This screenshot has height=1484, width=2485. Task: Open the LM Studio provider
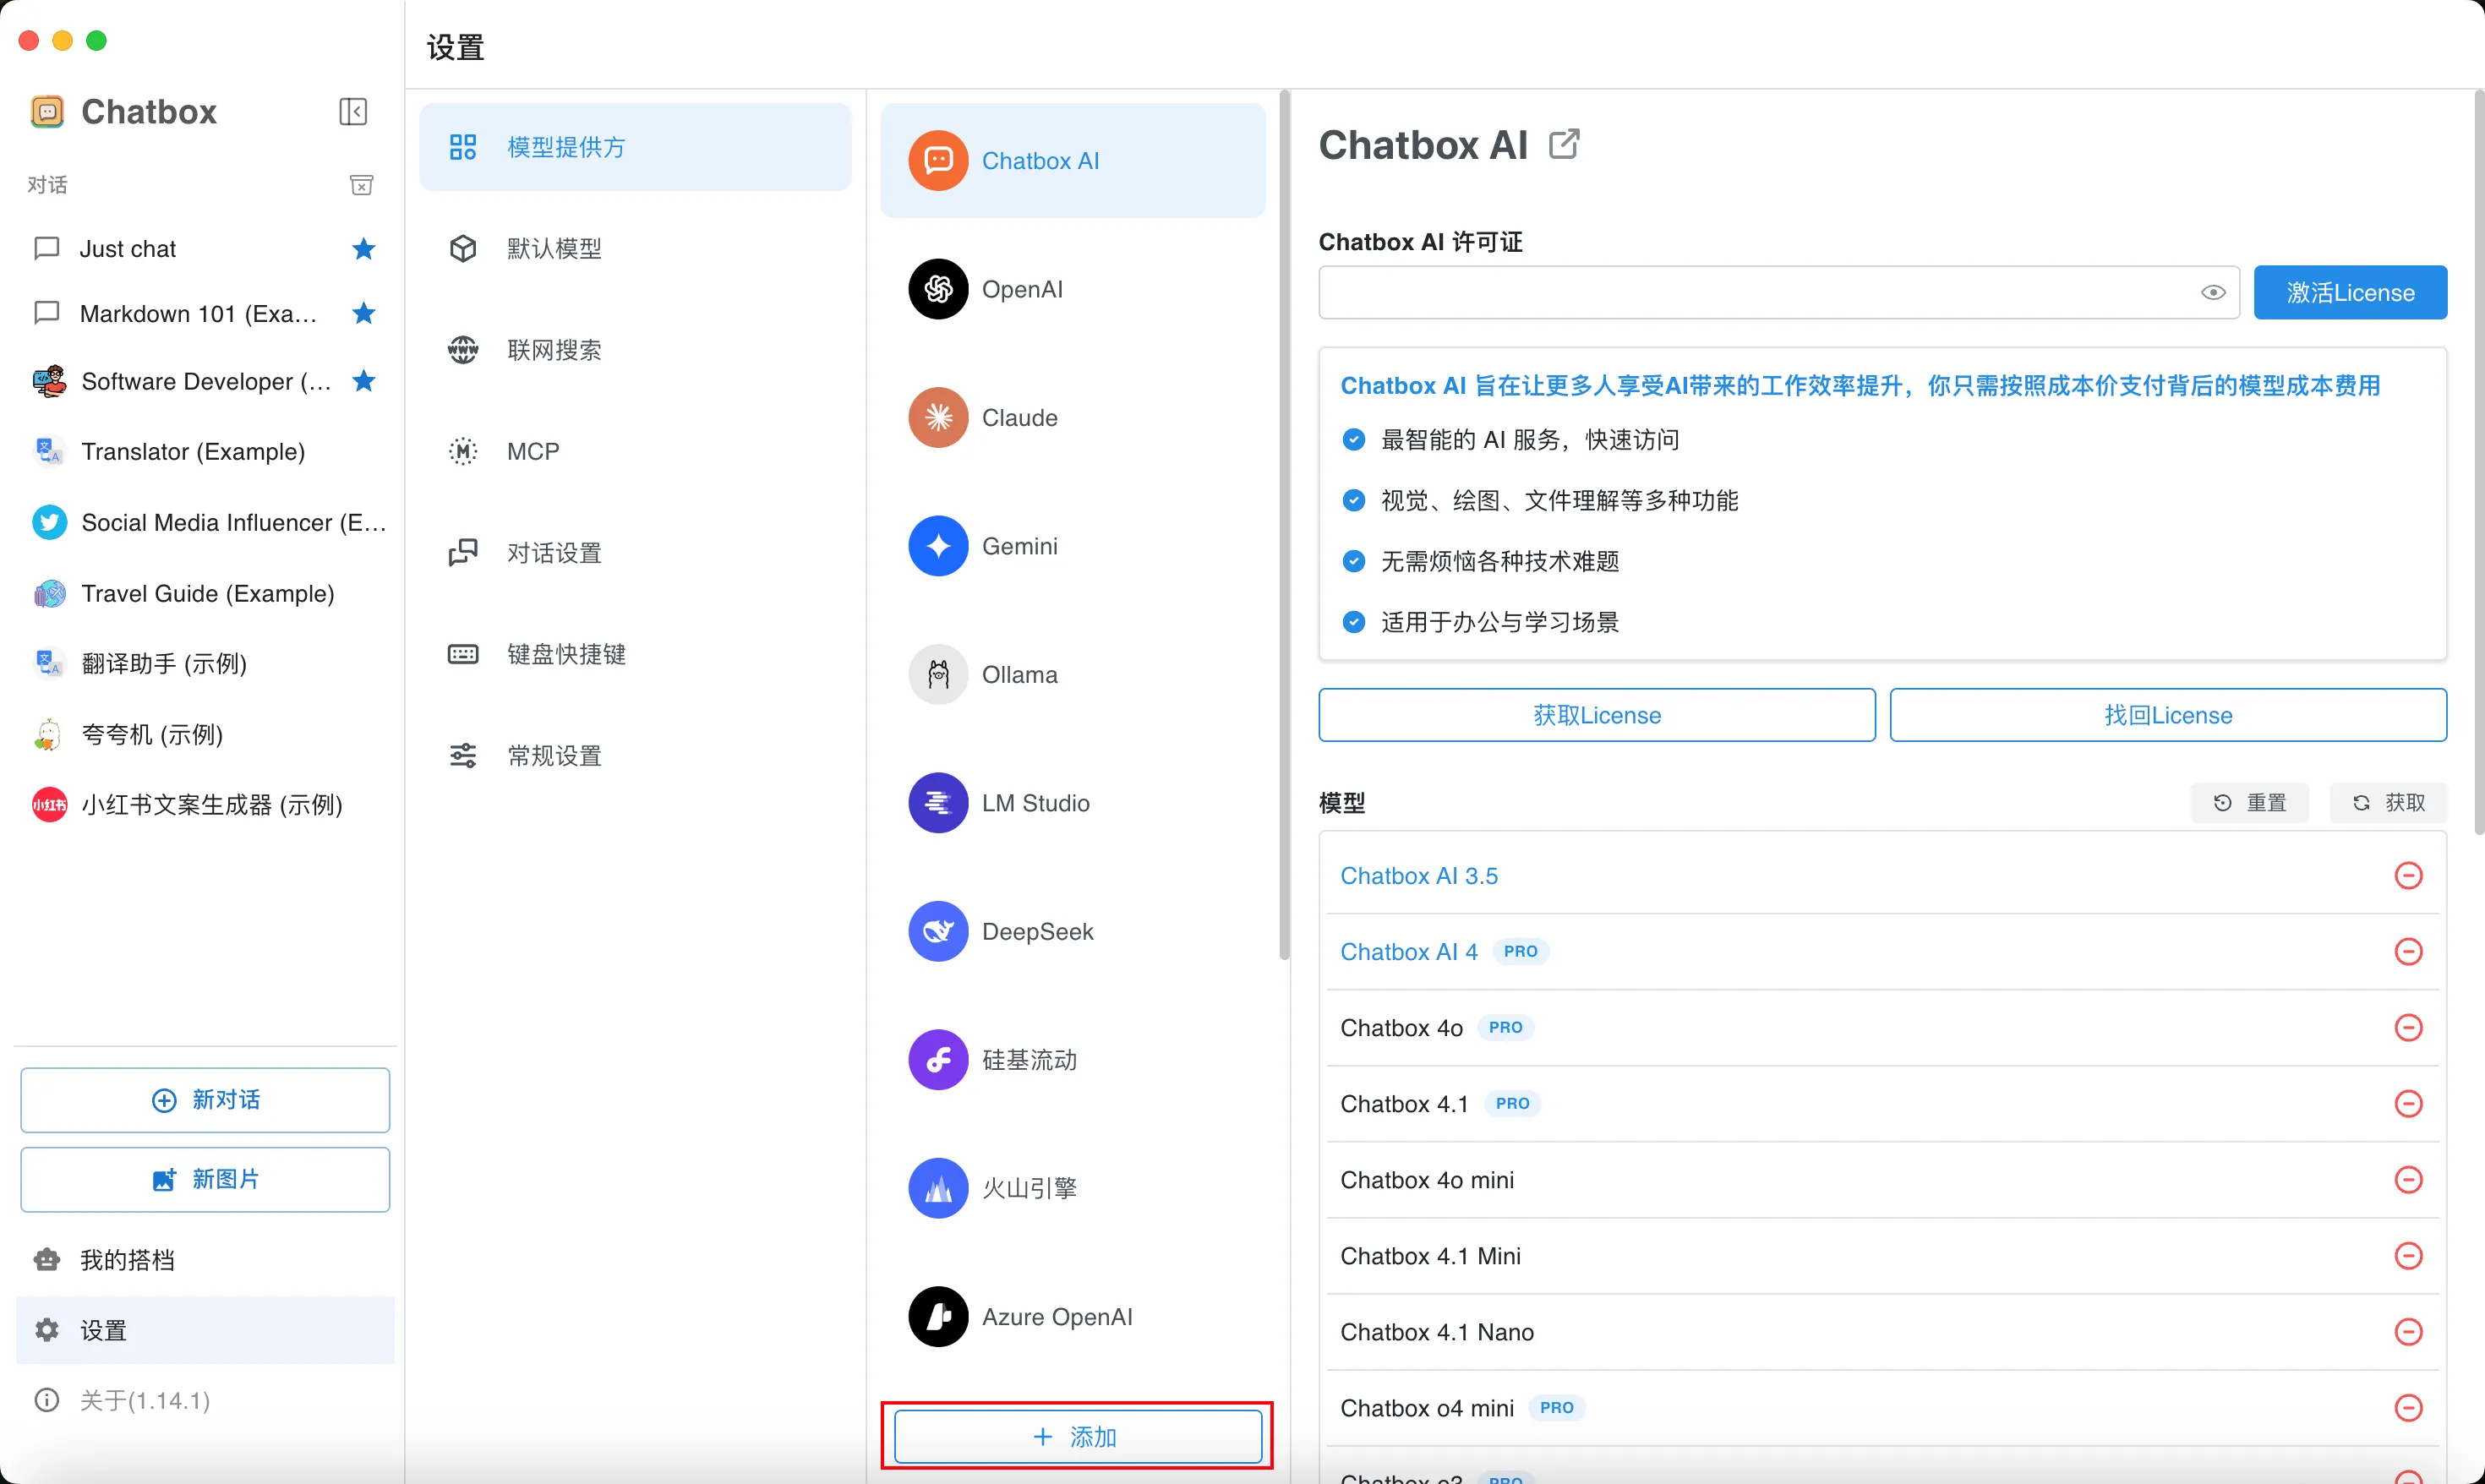[1034, 803]
